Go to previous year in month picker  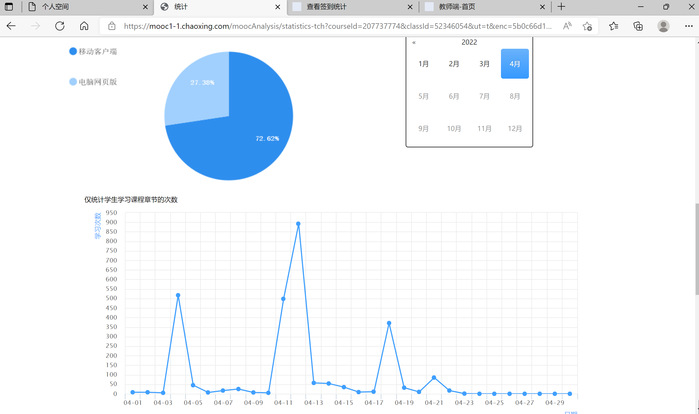pyautogui.click(x=414, y=43)
